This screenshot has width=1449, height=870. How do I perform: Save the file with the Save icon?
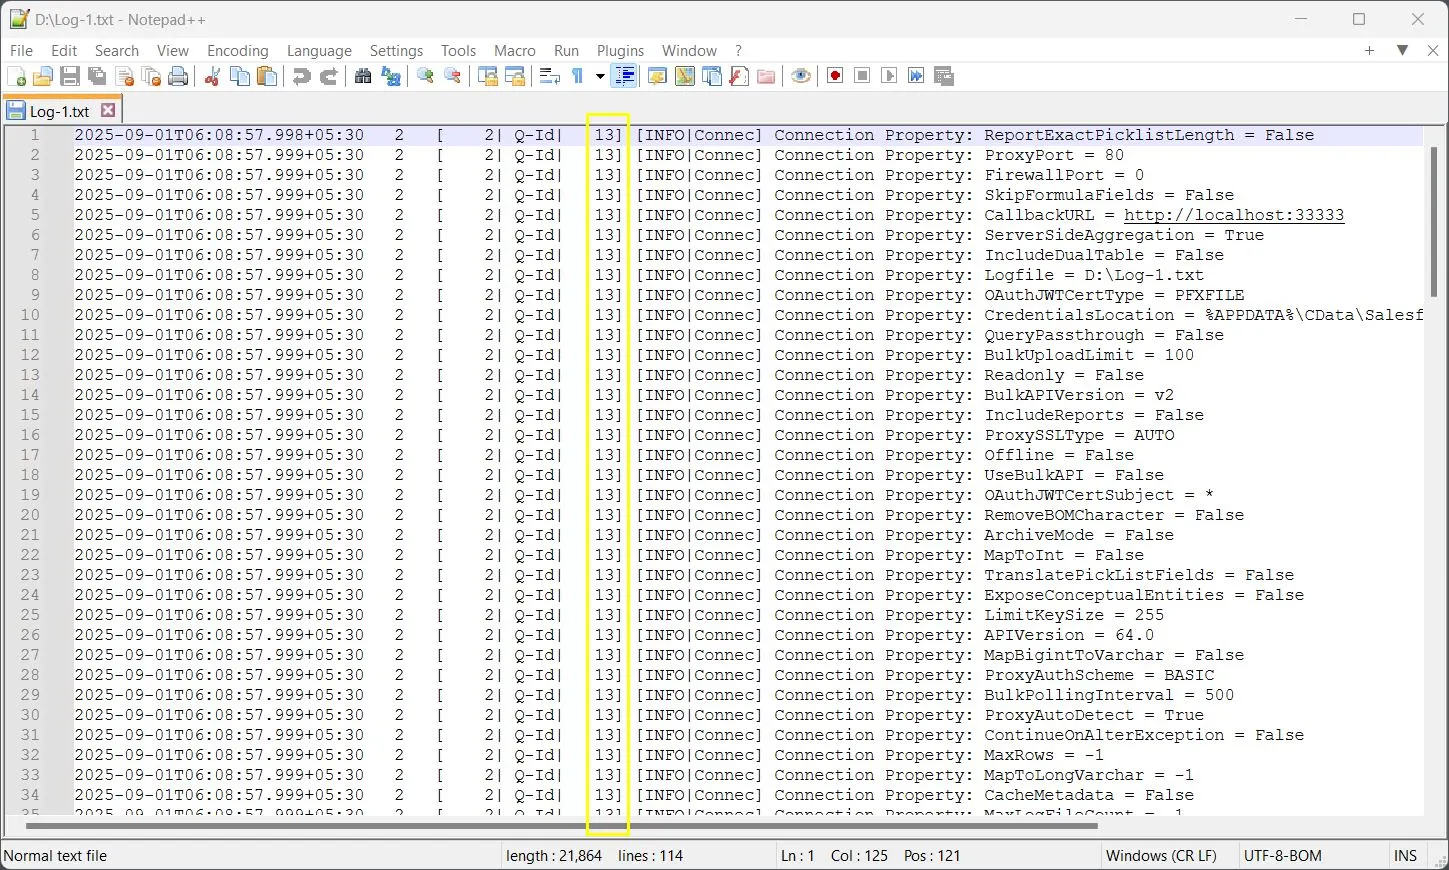(70, 77)
